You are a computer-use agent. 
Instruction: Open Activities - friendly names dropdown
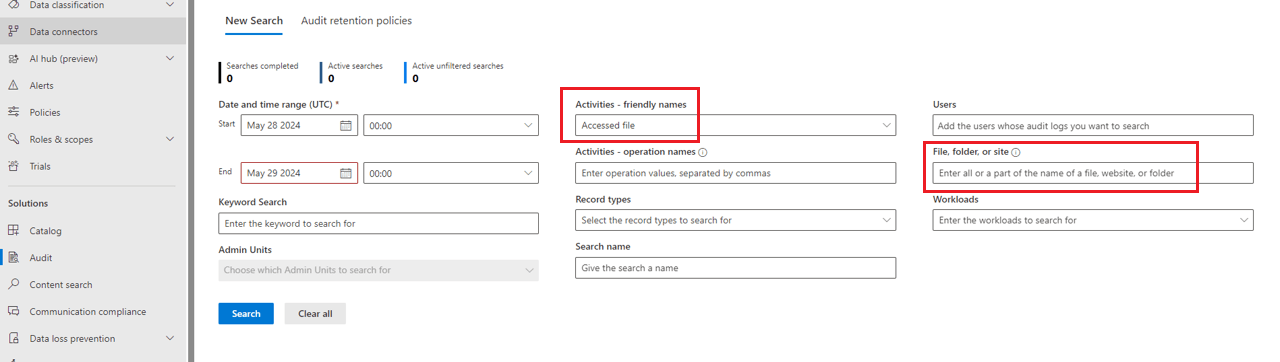[x=735, y=126]
